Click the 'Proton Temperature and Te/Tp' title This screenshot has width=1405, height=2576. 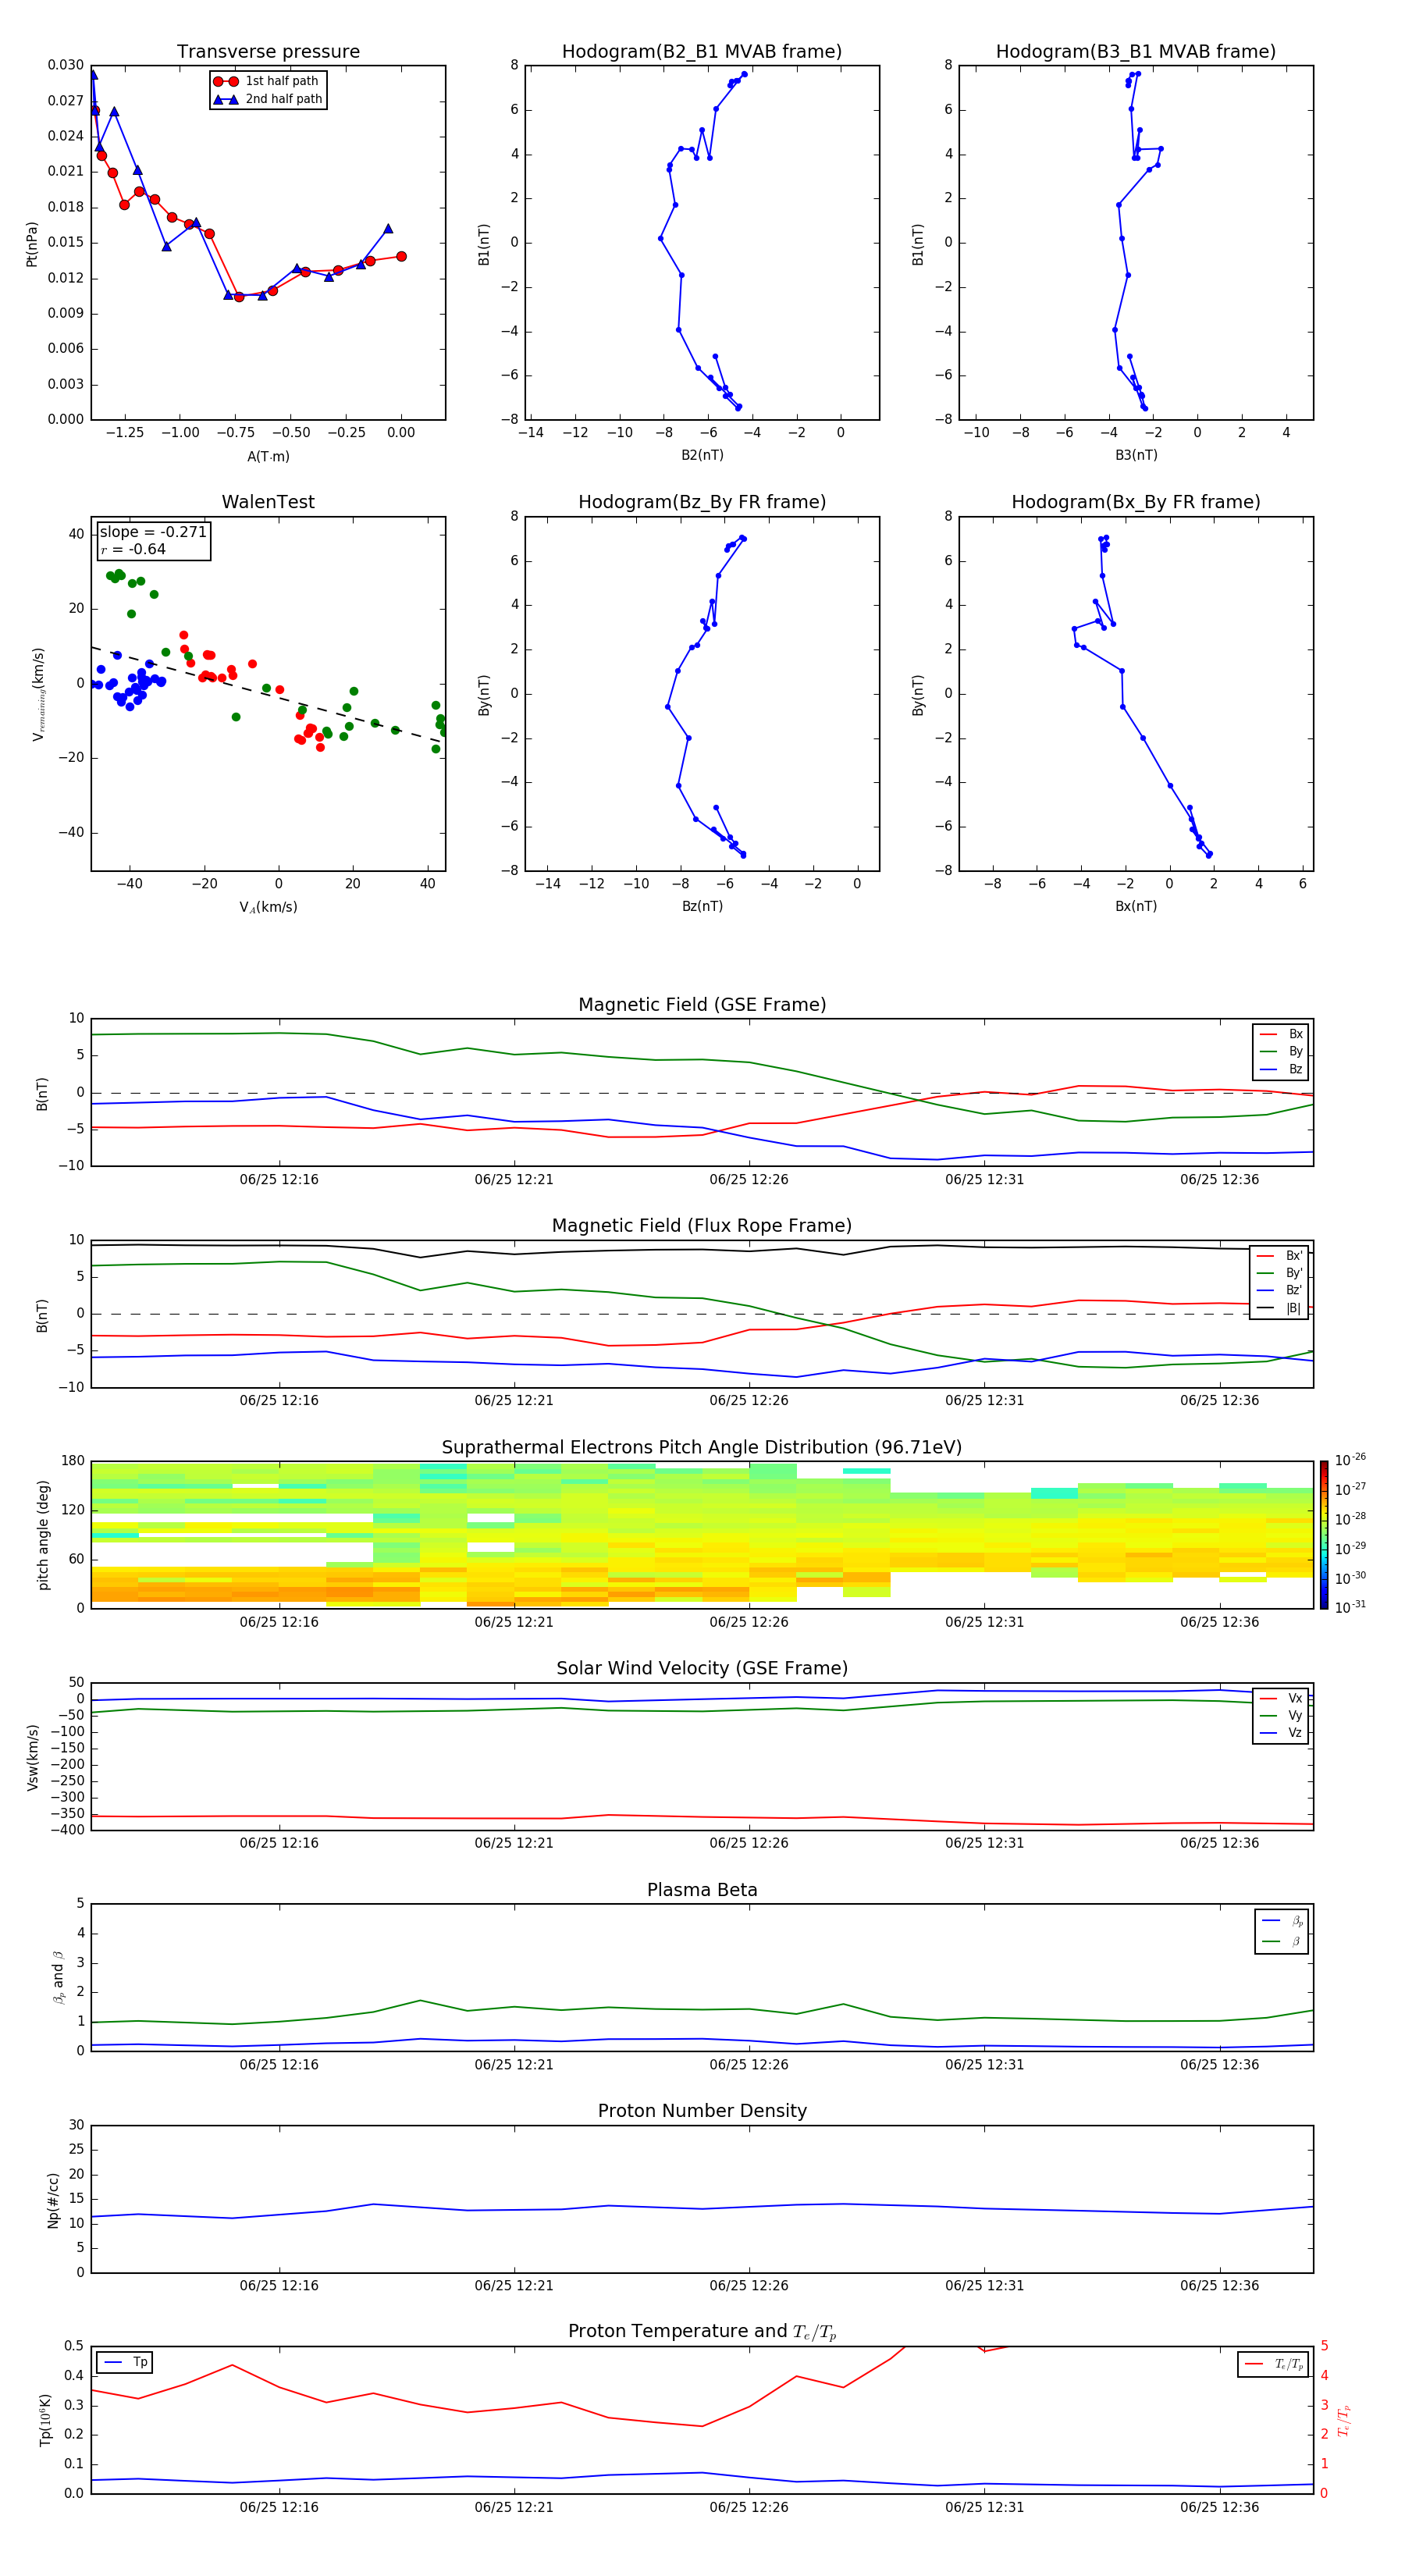point(702,2332)
